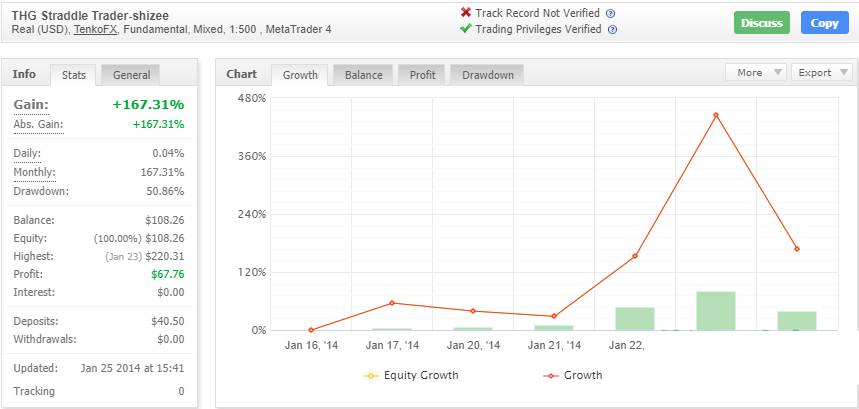The width and height of the screenshot is (859, 409).
Task: Click the red X track record status icon
Action: [466, 13]
